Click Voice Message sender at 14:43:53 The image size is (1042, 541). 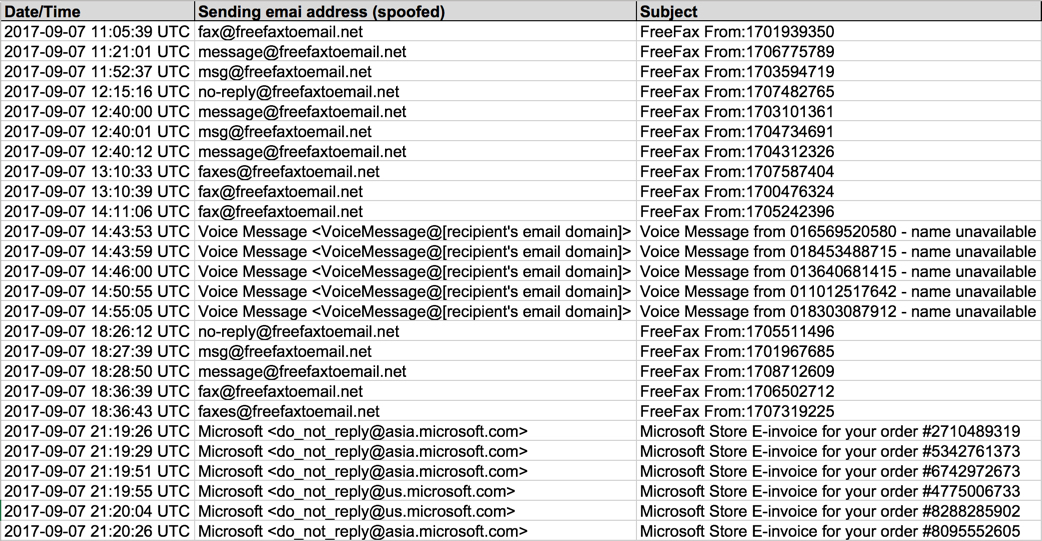pyautogui.click(x=415, y=231)
